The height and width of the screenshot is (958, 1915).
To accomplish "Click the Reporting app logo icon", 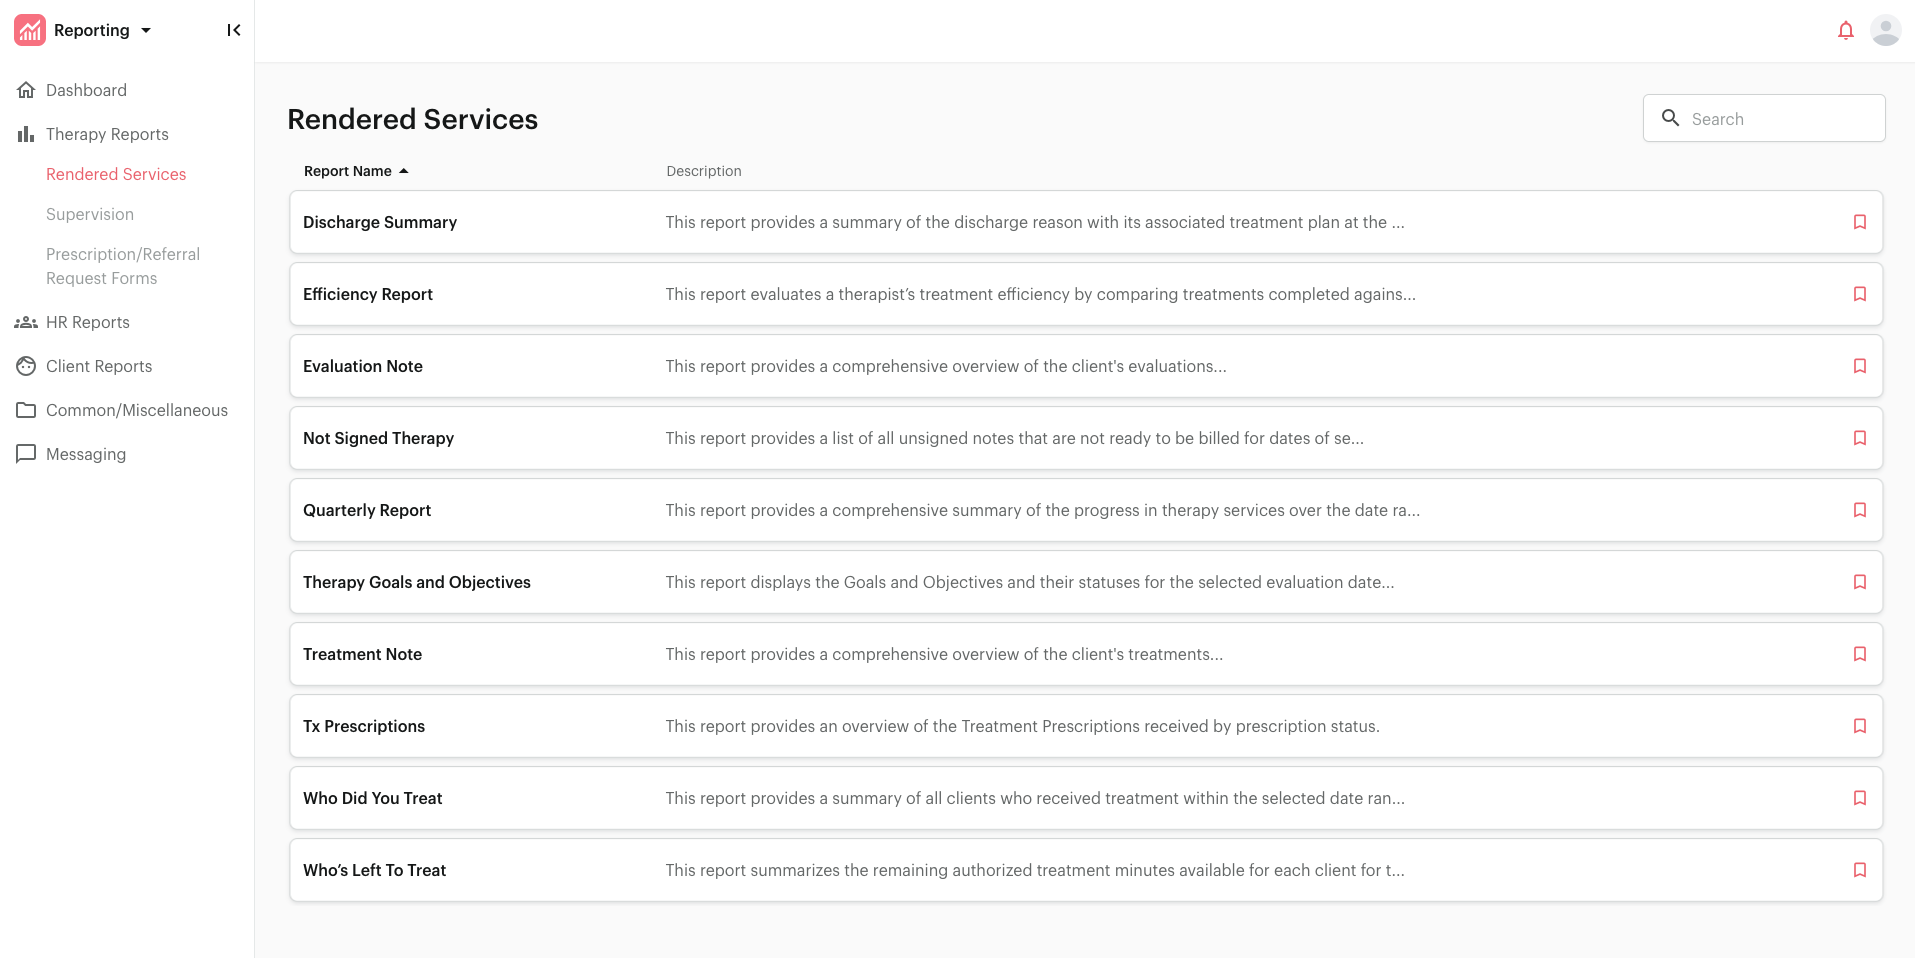I will pyautogui.click(x=30, y=31).
